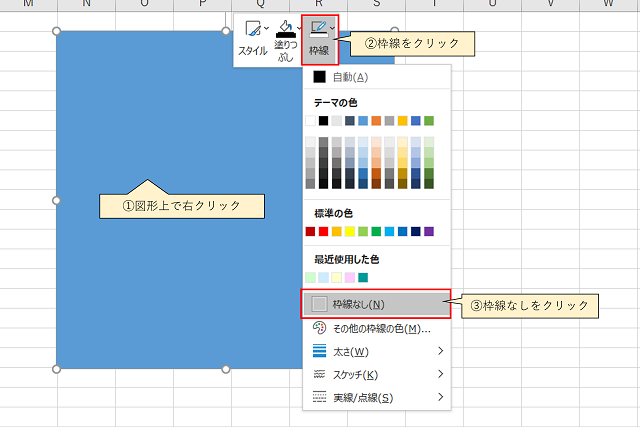Click the line weight icon beside 太さ
The image size is (640, 427).
pyautogui.click(x=319, y=351)
